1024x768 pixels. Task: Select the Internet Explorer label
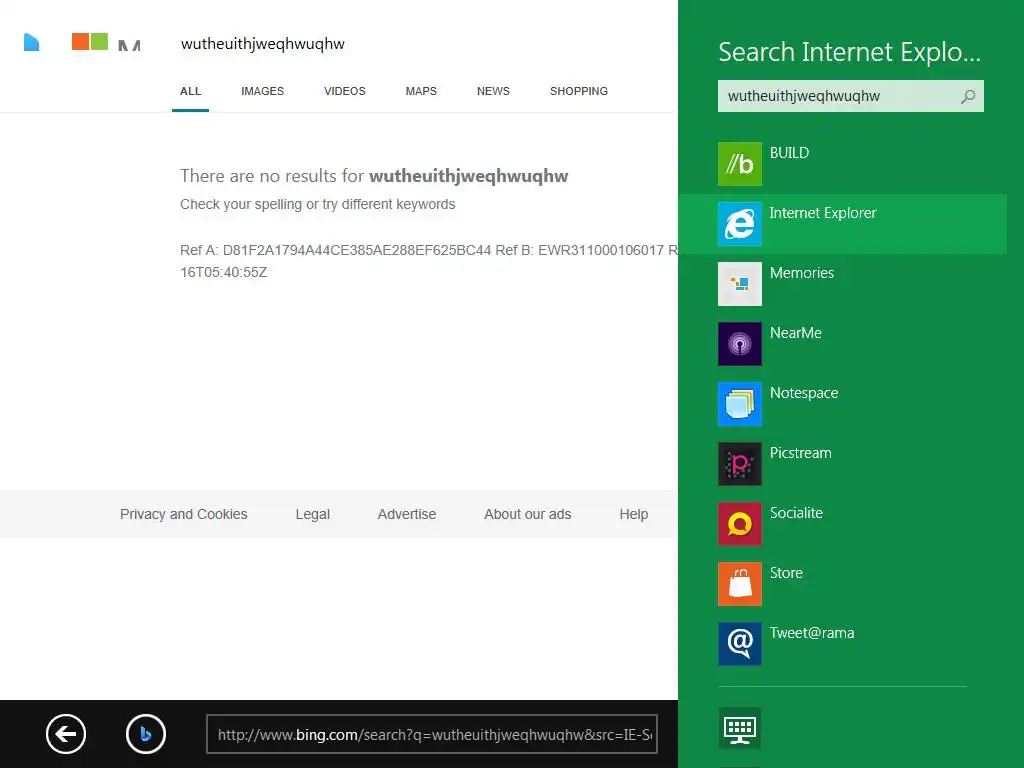pyautogui.click(x=823, y=213)
